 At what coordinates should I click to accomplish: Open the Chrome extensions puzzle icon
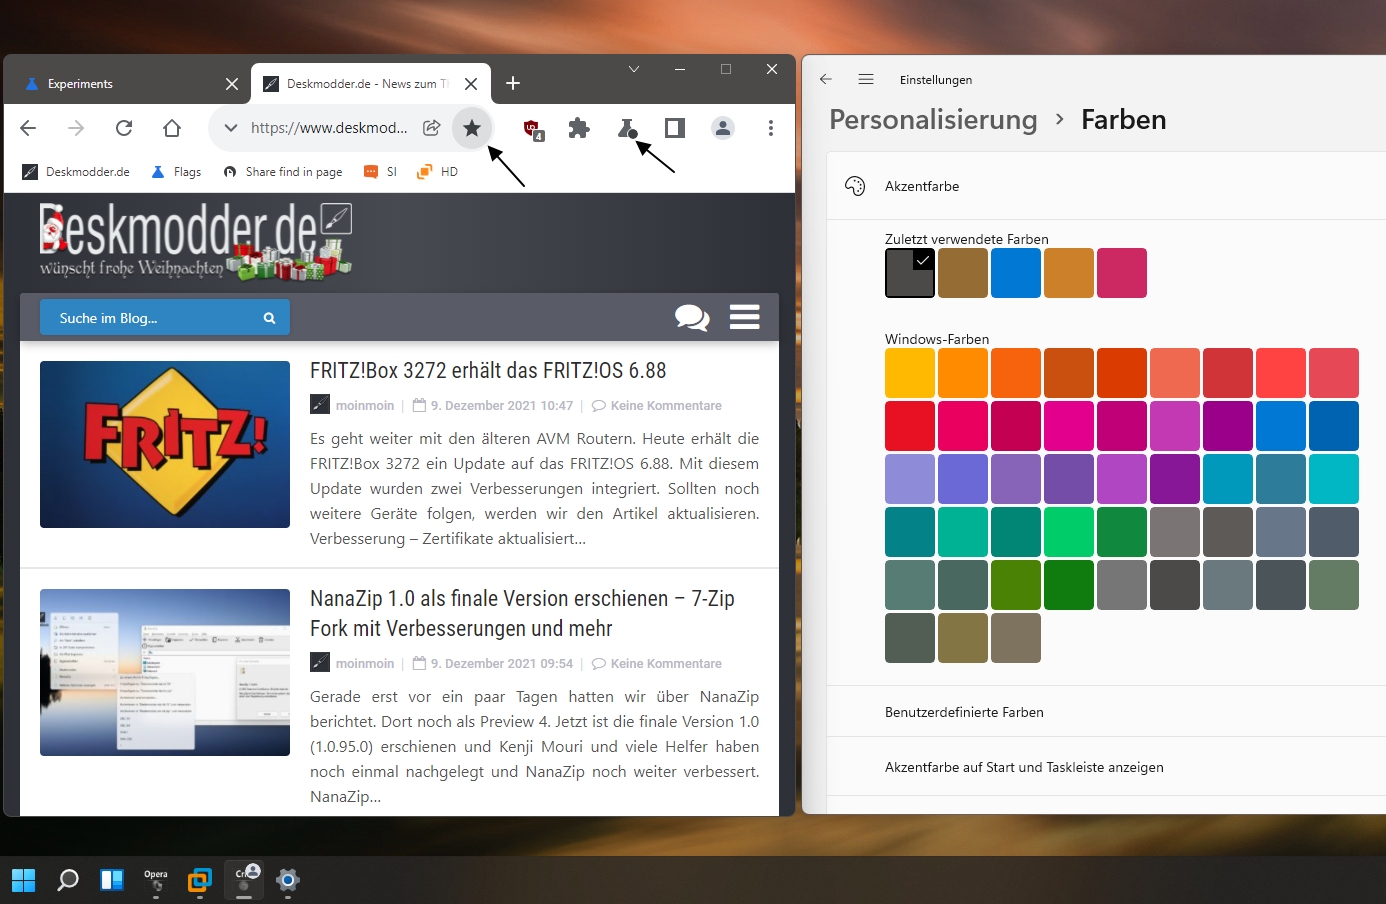[579, 128]
